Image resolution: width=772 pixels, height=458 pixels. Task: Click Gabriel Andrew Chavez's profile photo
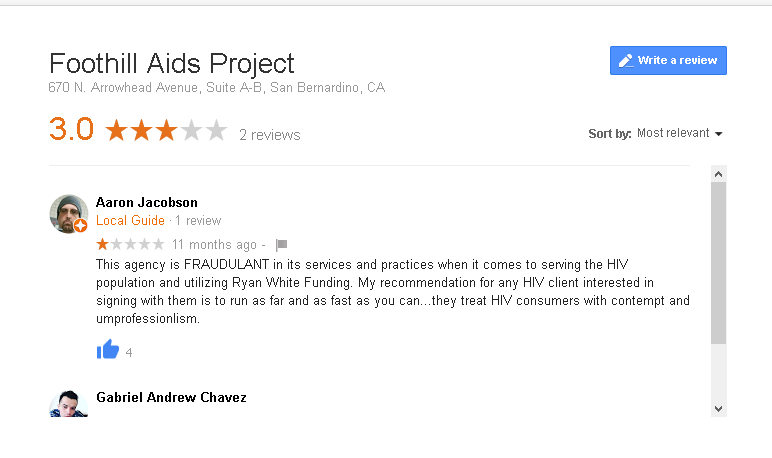(68, 404)
